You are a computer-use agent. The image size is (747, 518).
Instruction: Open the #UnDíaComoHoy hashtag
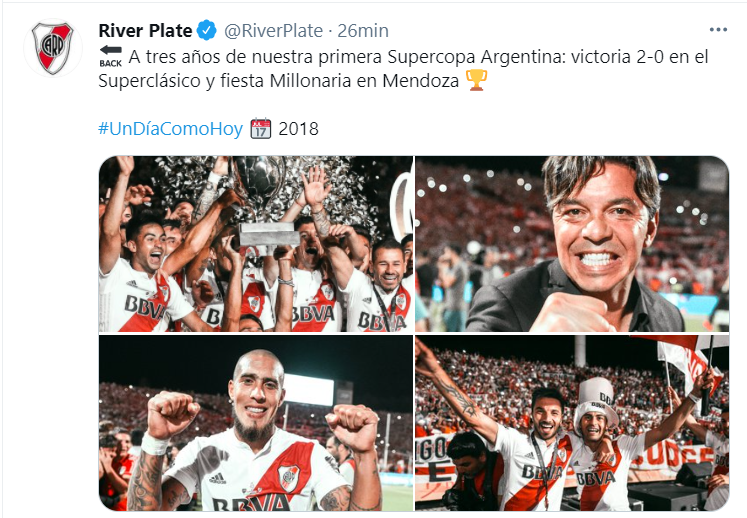coord(171,128)
